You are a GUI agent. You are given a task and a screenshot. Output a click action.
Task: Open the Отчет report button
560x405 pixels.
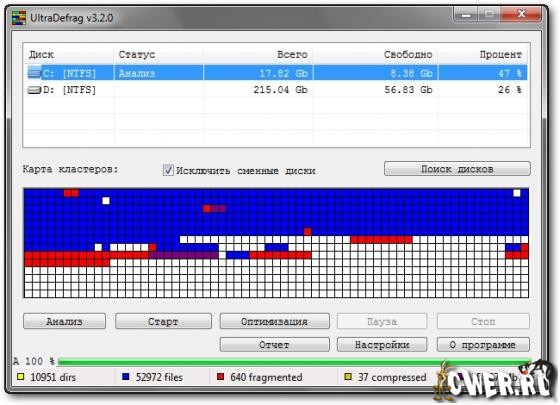click(274, 345)
